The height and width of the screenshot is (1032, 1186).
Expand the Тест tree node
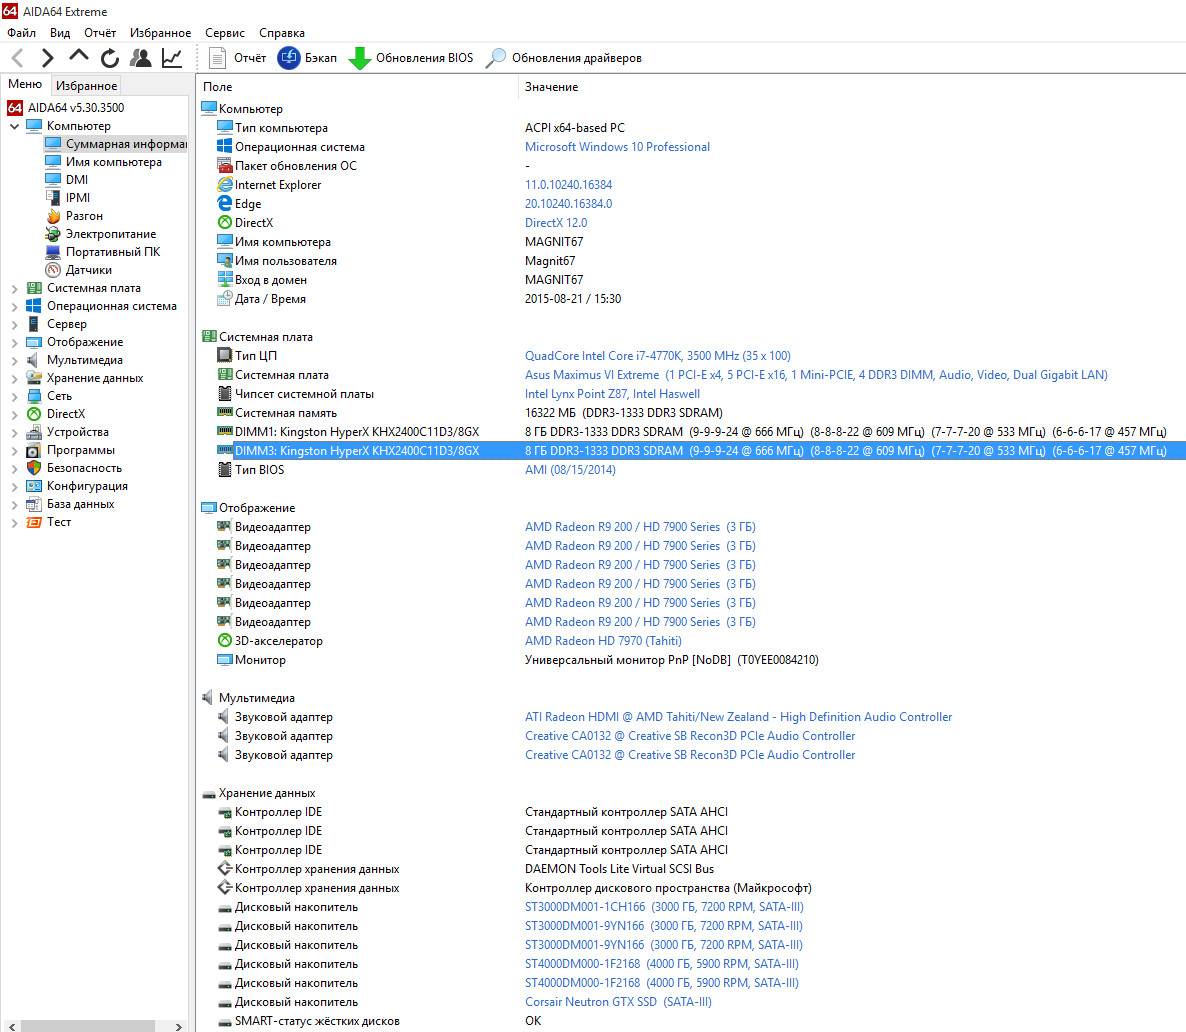click(x=14, y=522)
